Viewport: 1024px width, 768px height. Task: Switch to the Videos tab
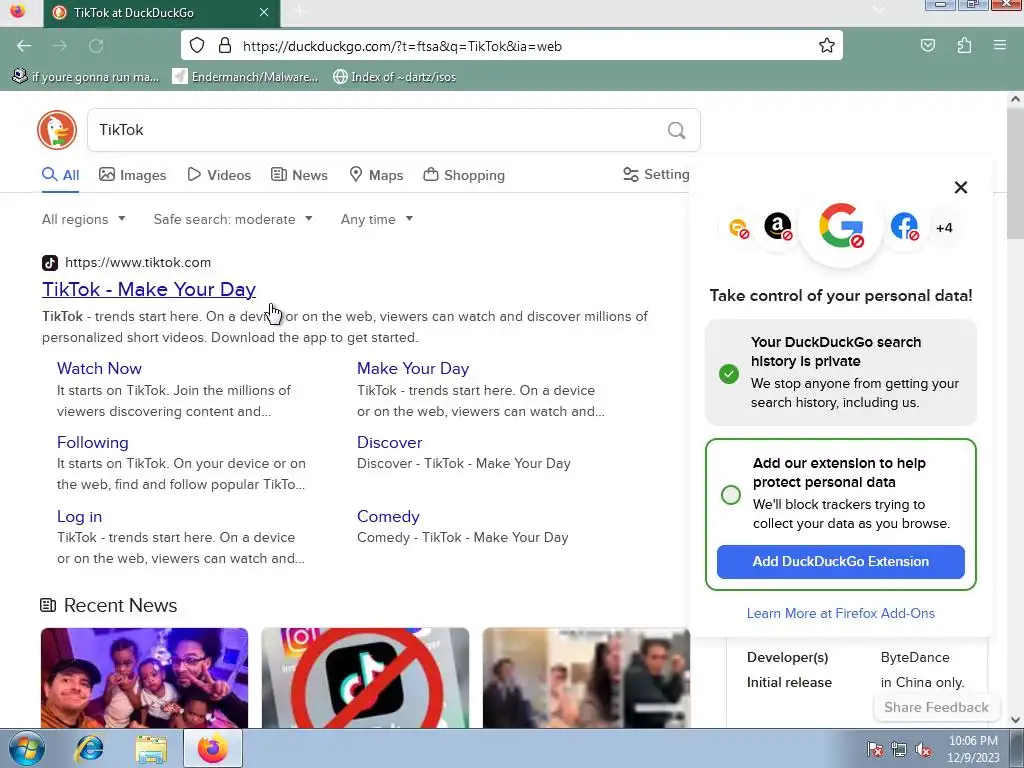tap(219, 175)
